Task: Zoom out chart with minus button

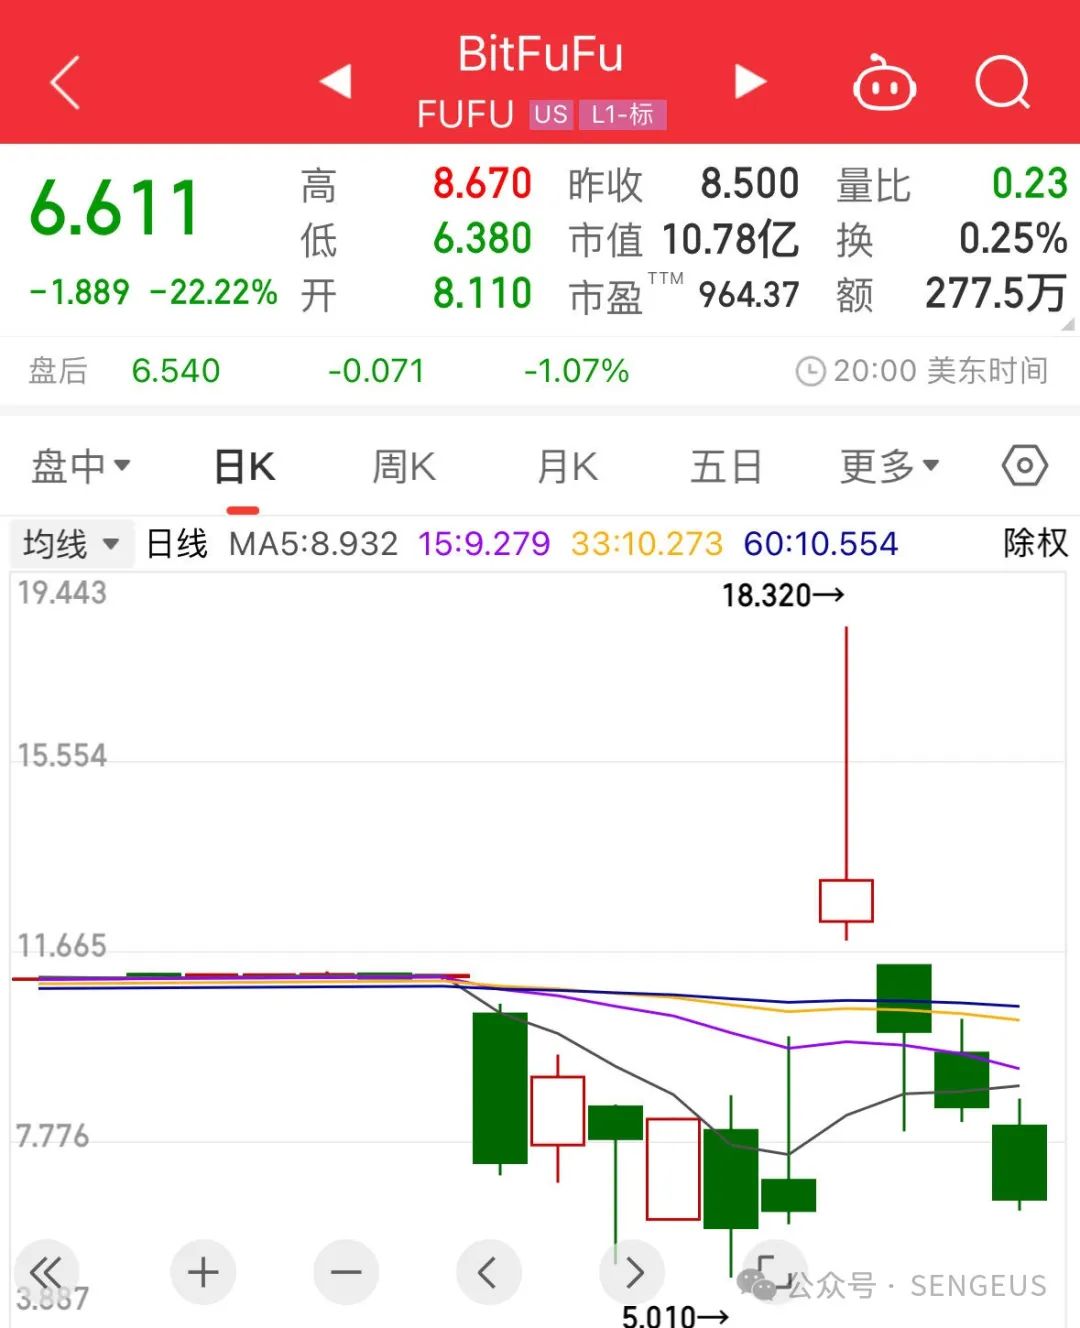Action: click(346, 1272)
